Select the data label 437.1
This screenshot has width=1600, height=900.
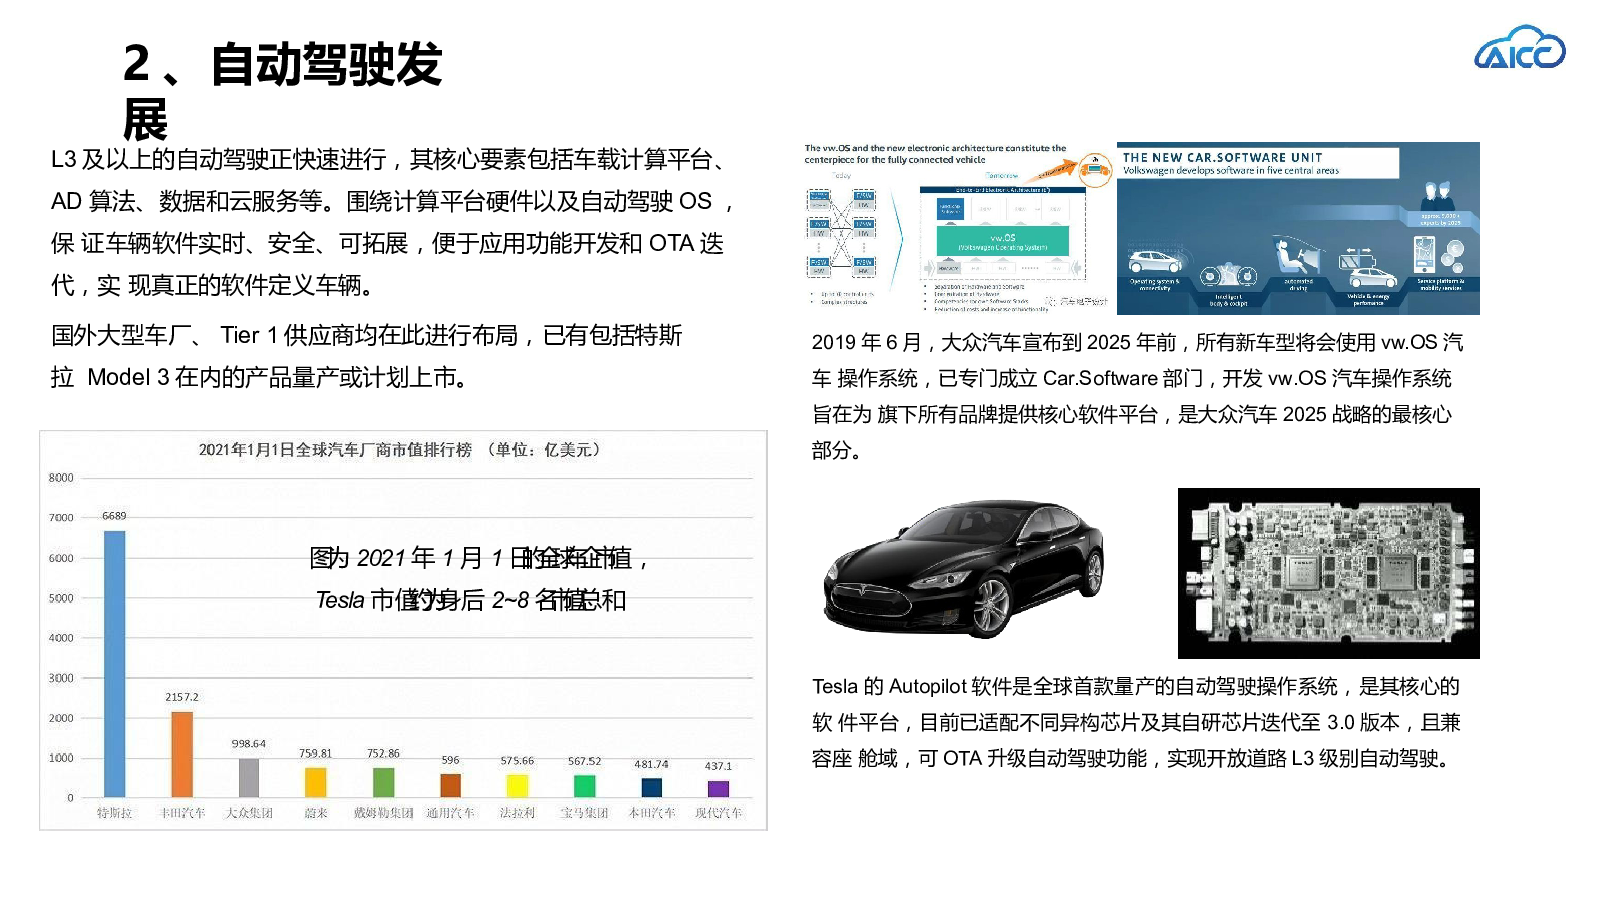(719, 766)
